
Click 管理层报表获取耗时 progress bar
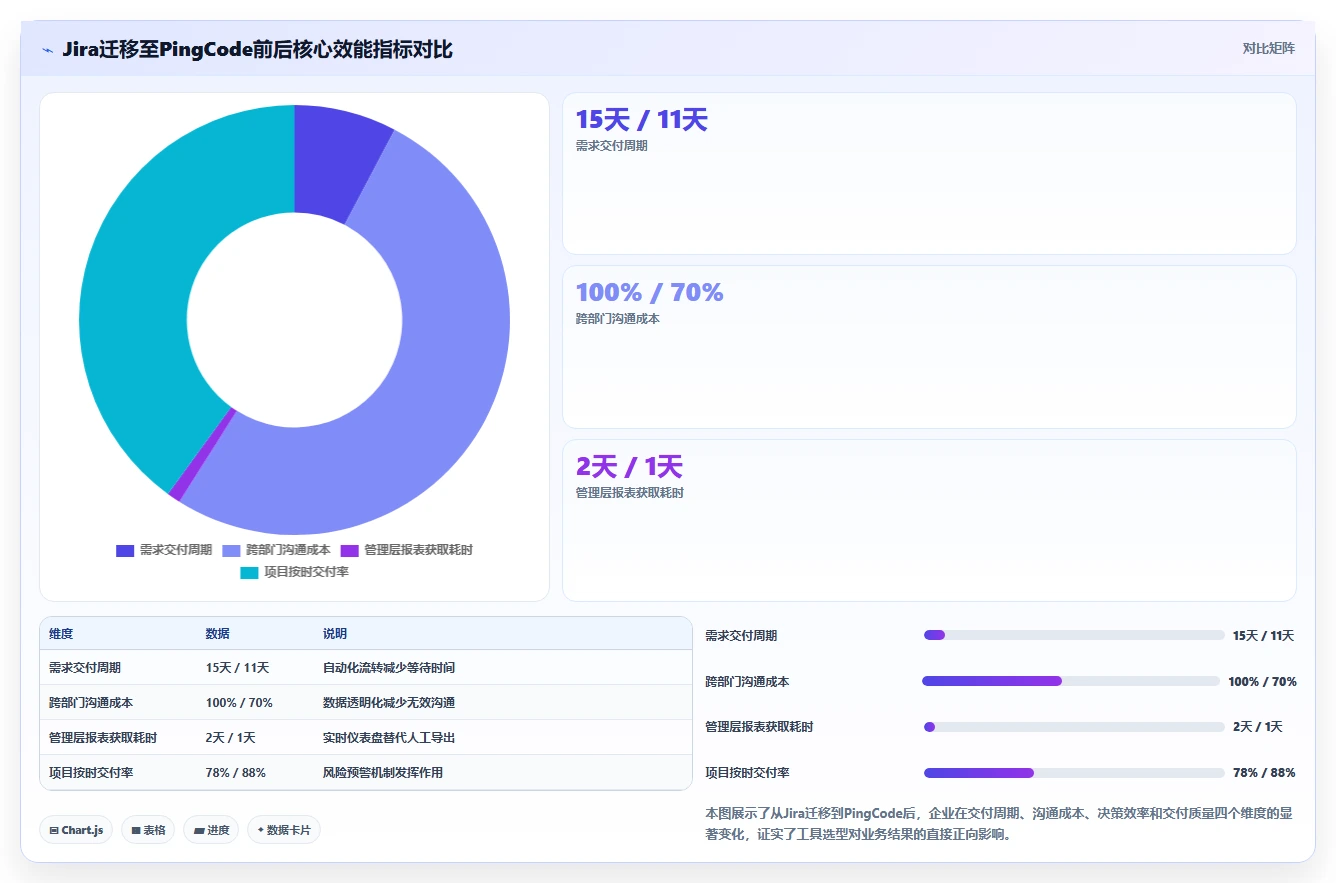pyautogui.click(x=1074, y=727)
